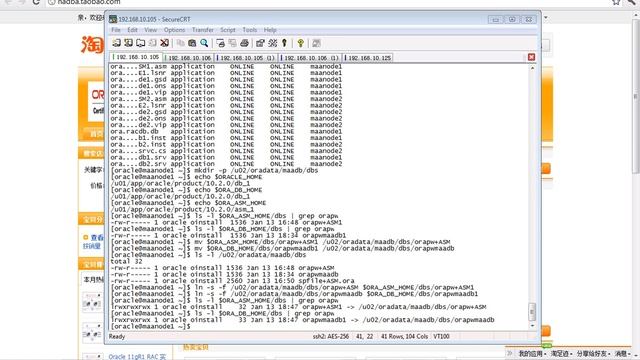This screenshot has height=360, width=640.
Task: Open the Edit menu
Action: coord(132,30)
